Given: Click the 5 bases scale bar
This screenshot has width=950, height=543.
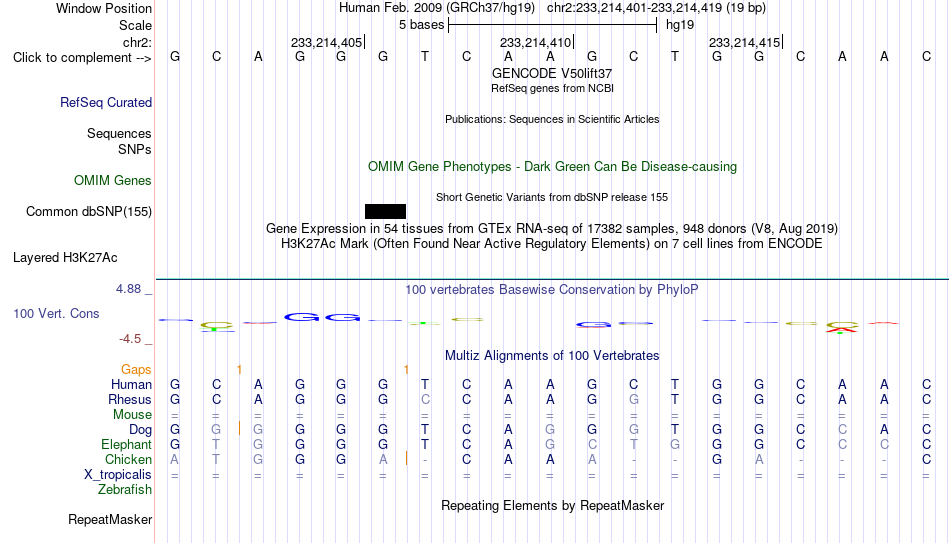Looking at the screenshot, I should 553,25.
